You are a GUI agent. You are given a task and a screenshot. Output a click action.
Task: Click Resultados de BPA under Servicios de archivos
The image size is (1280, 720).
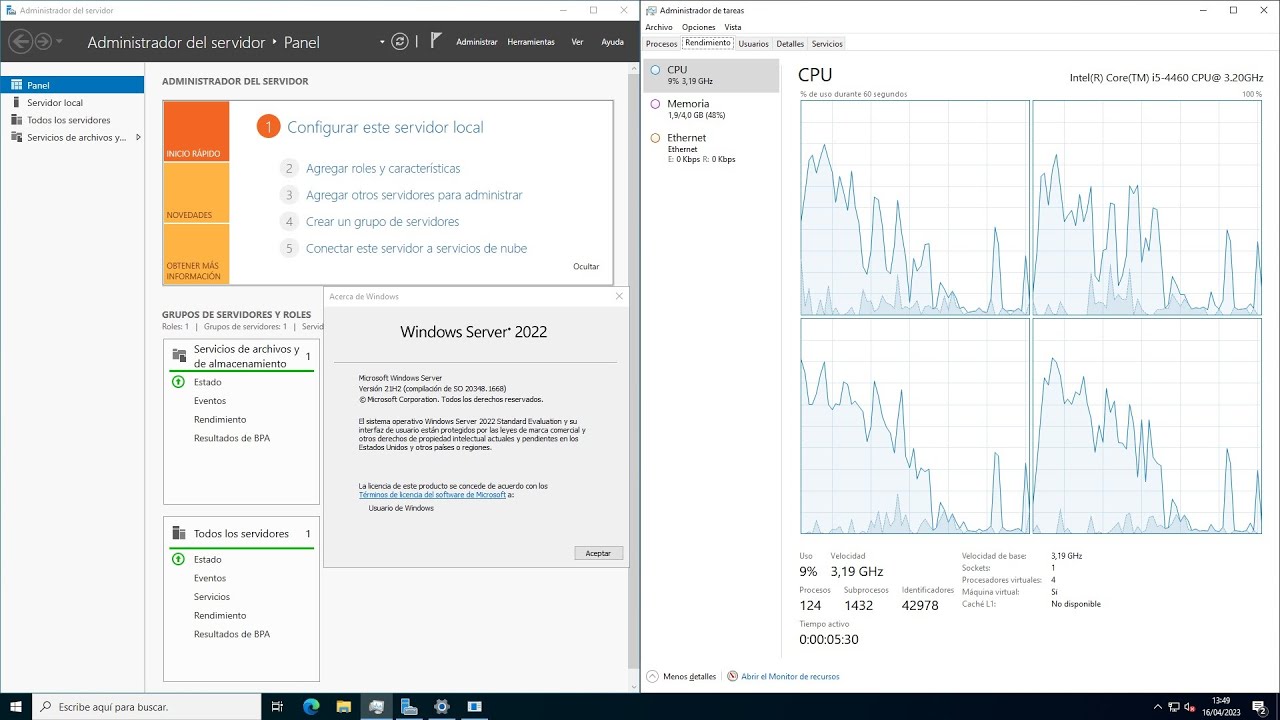[x=232, y=438]
